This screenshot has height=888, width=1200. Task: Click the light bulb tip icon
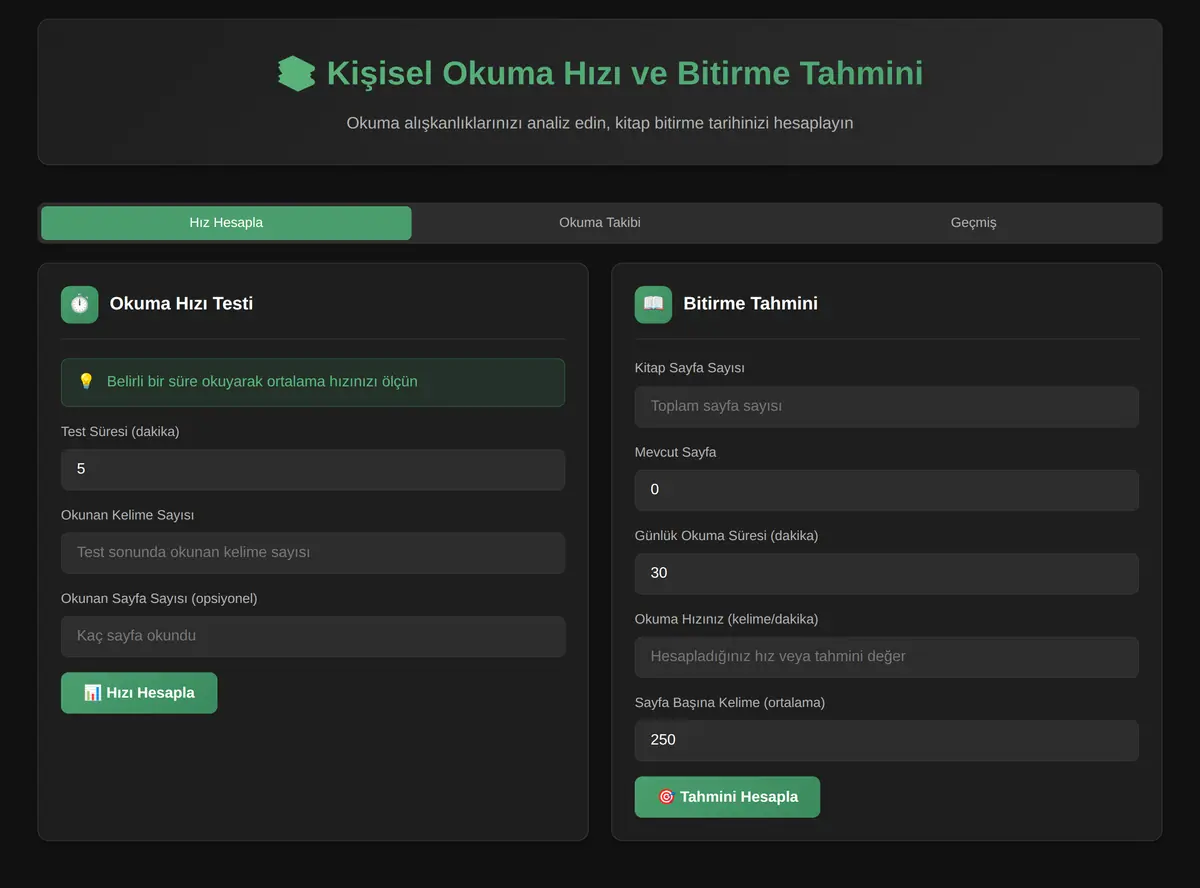point(86,382)
